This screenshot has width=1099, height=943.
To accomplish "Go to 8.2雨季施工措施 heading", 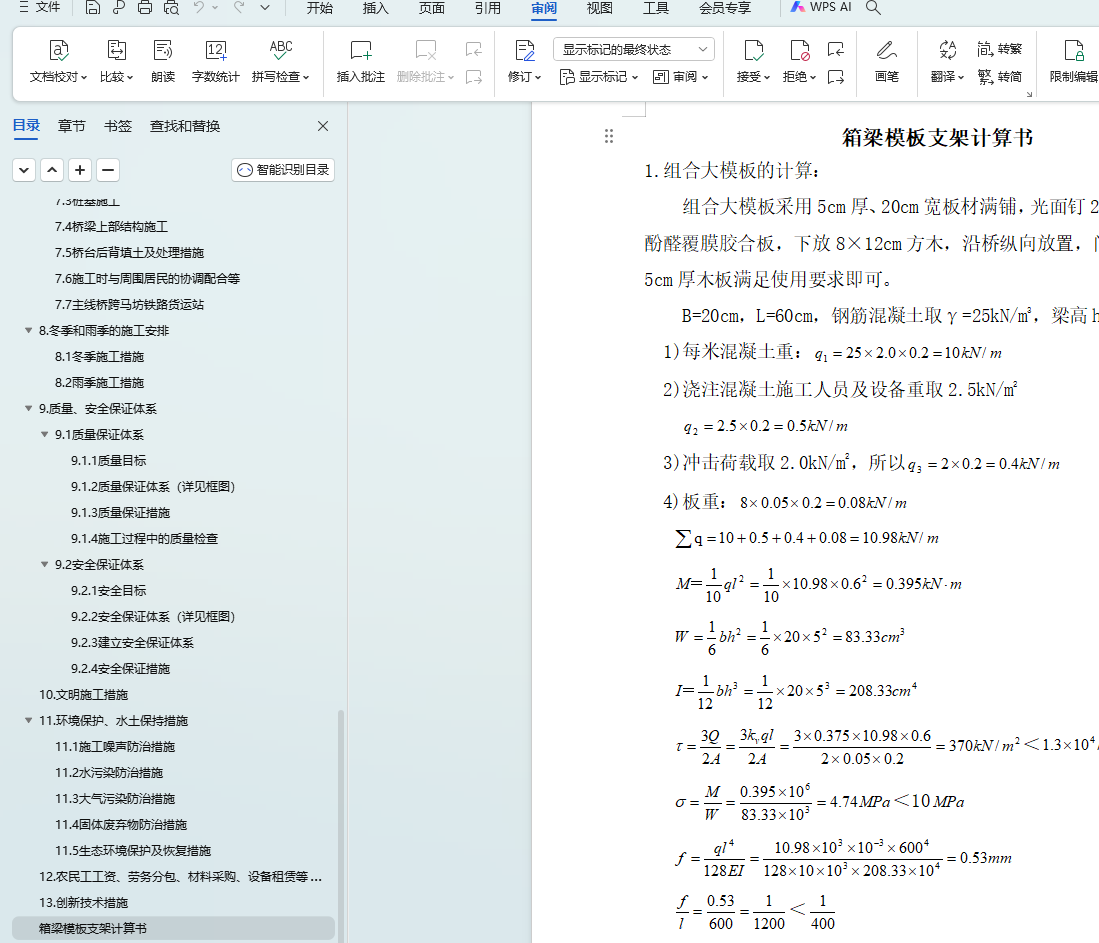I will click(x=100, y=383).
